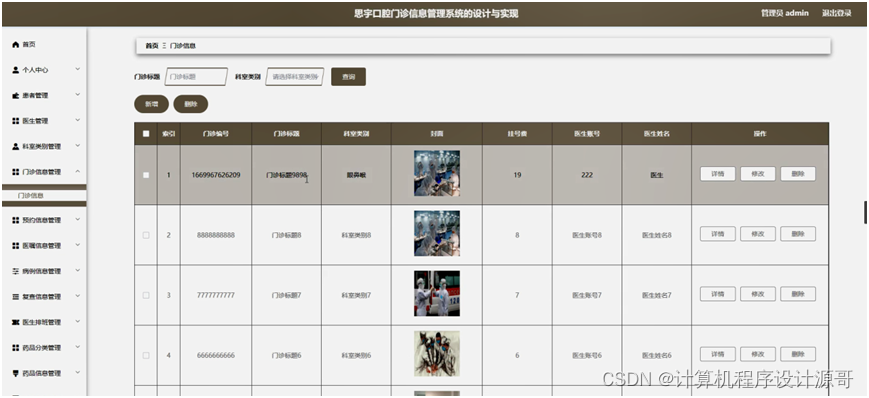Click 修改 for row 门诊标题7
This screenshot has height=398, width=869.
click(758, 294)
